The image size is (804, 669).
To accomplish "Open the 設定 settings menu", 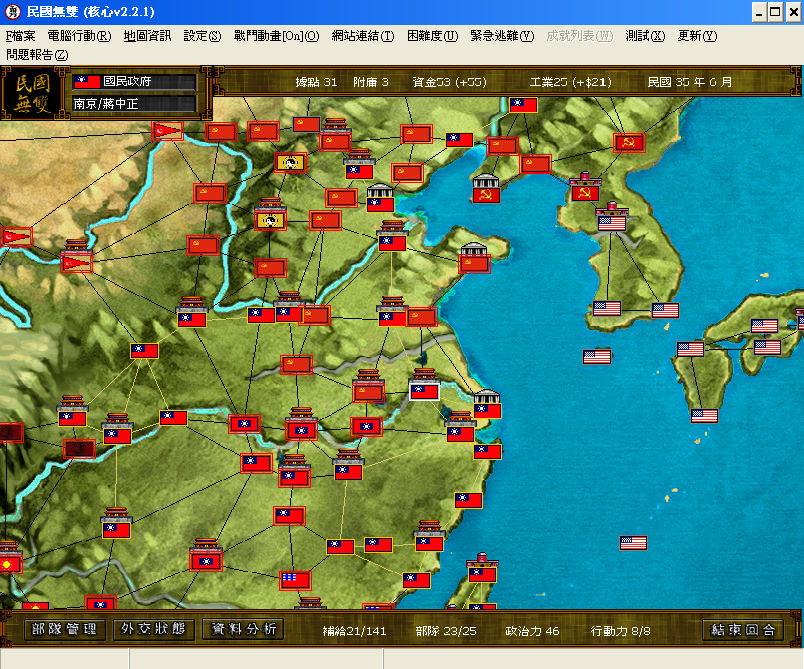I will [202, 36].
